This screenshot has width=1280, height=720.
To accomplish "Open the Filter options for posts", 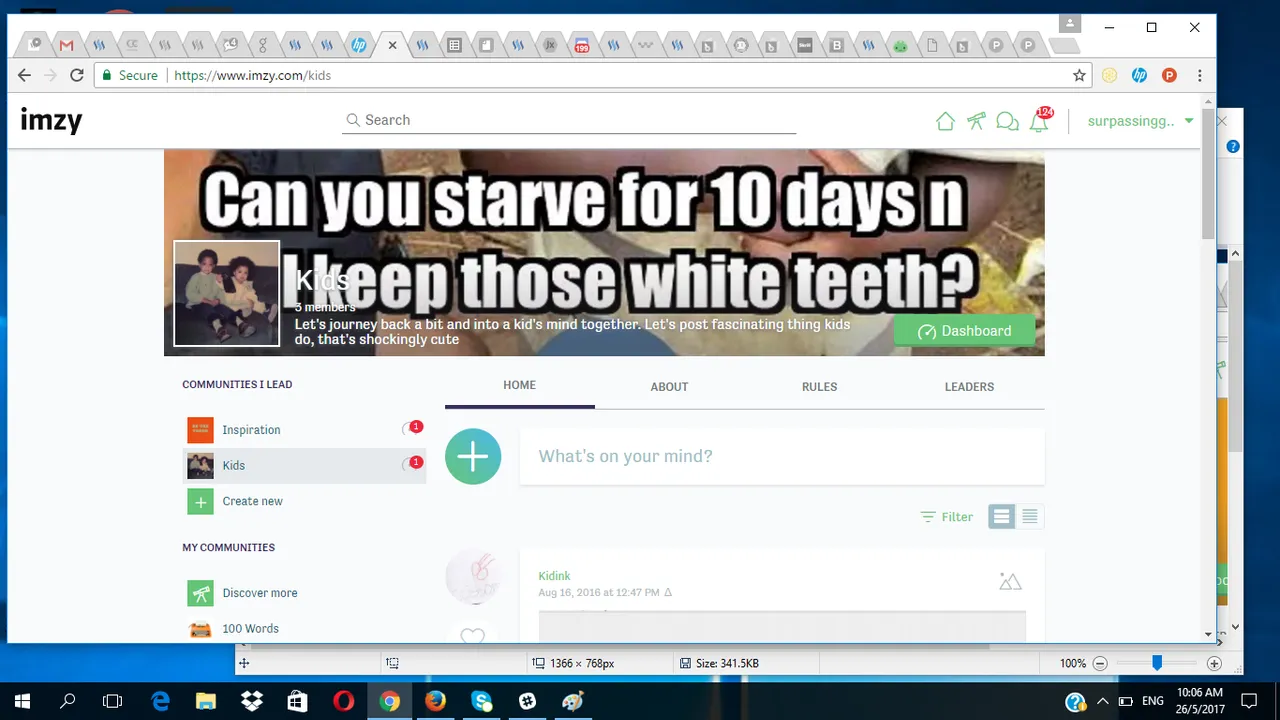I will [947, 517].
